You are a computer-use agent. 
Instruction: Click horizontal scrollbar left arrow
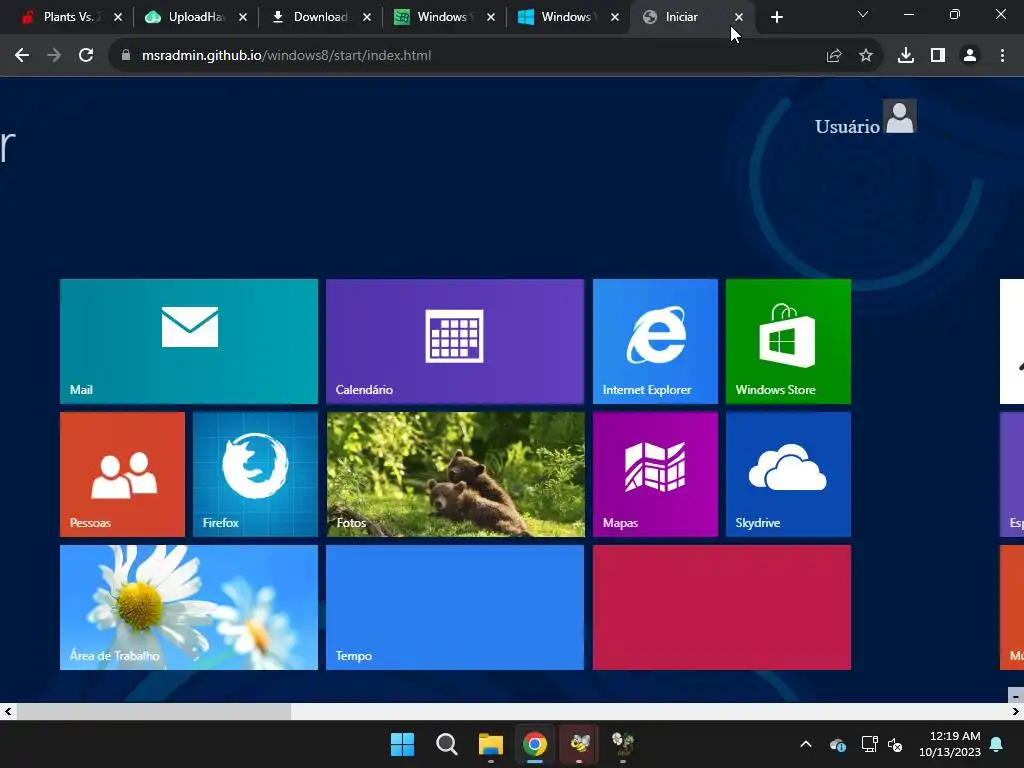8,712
